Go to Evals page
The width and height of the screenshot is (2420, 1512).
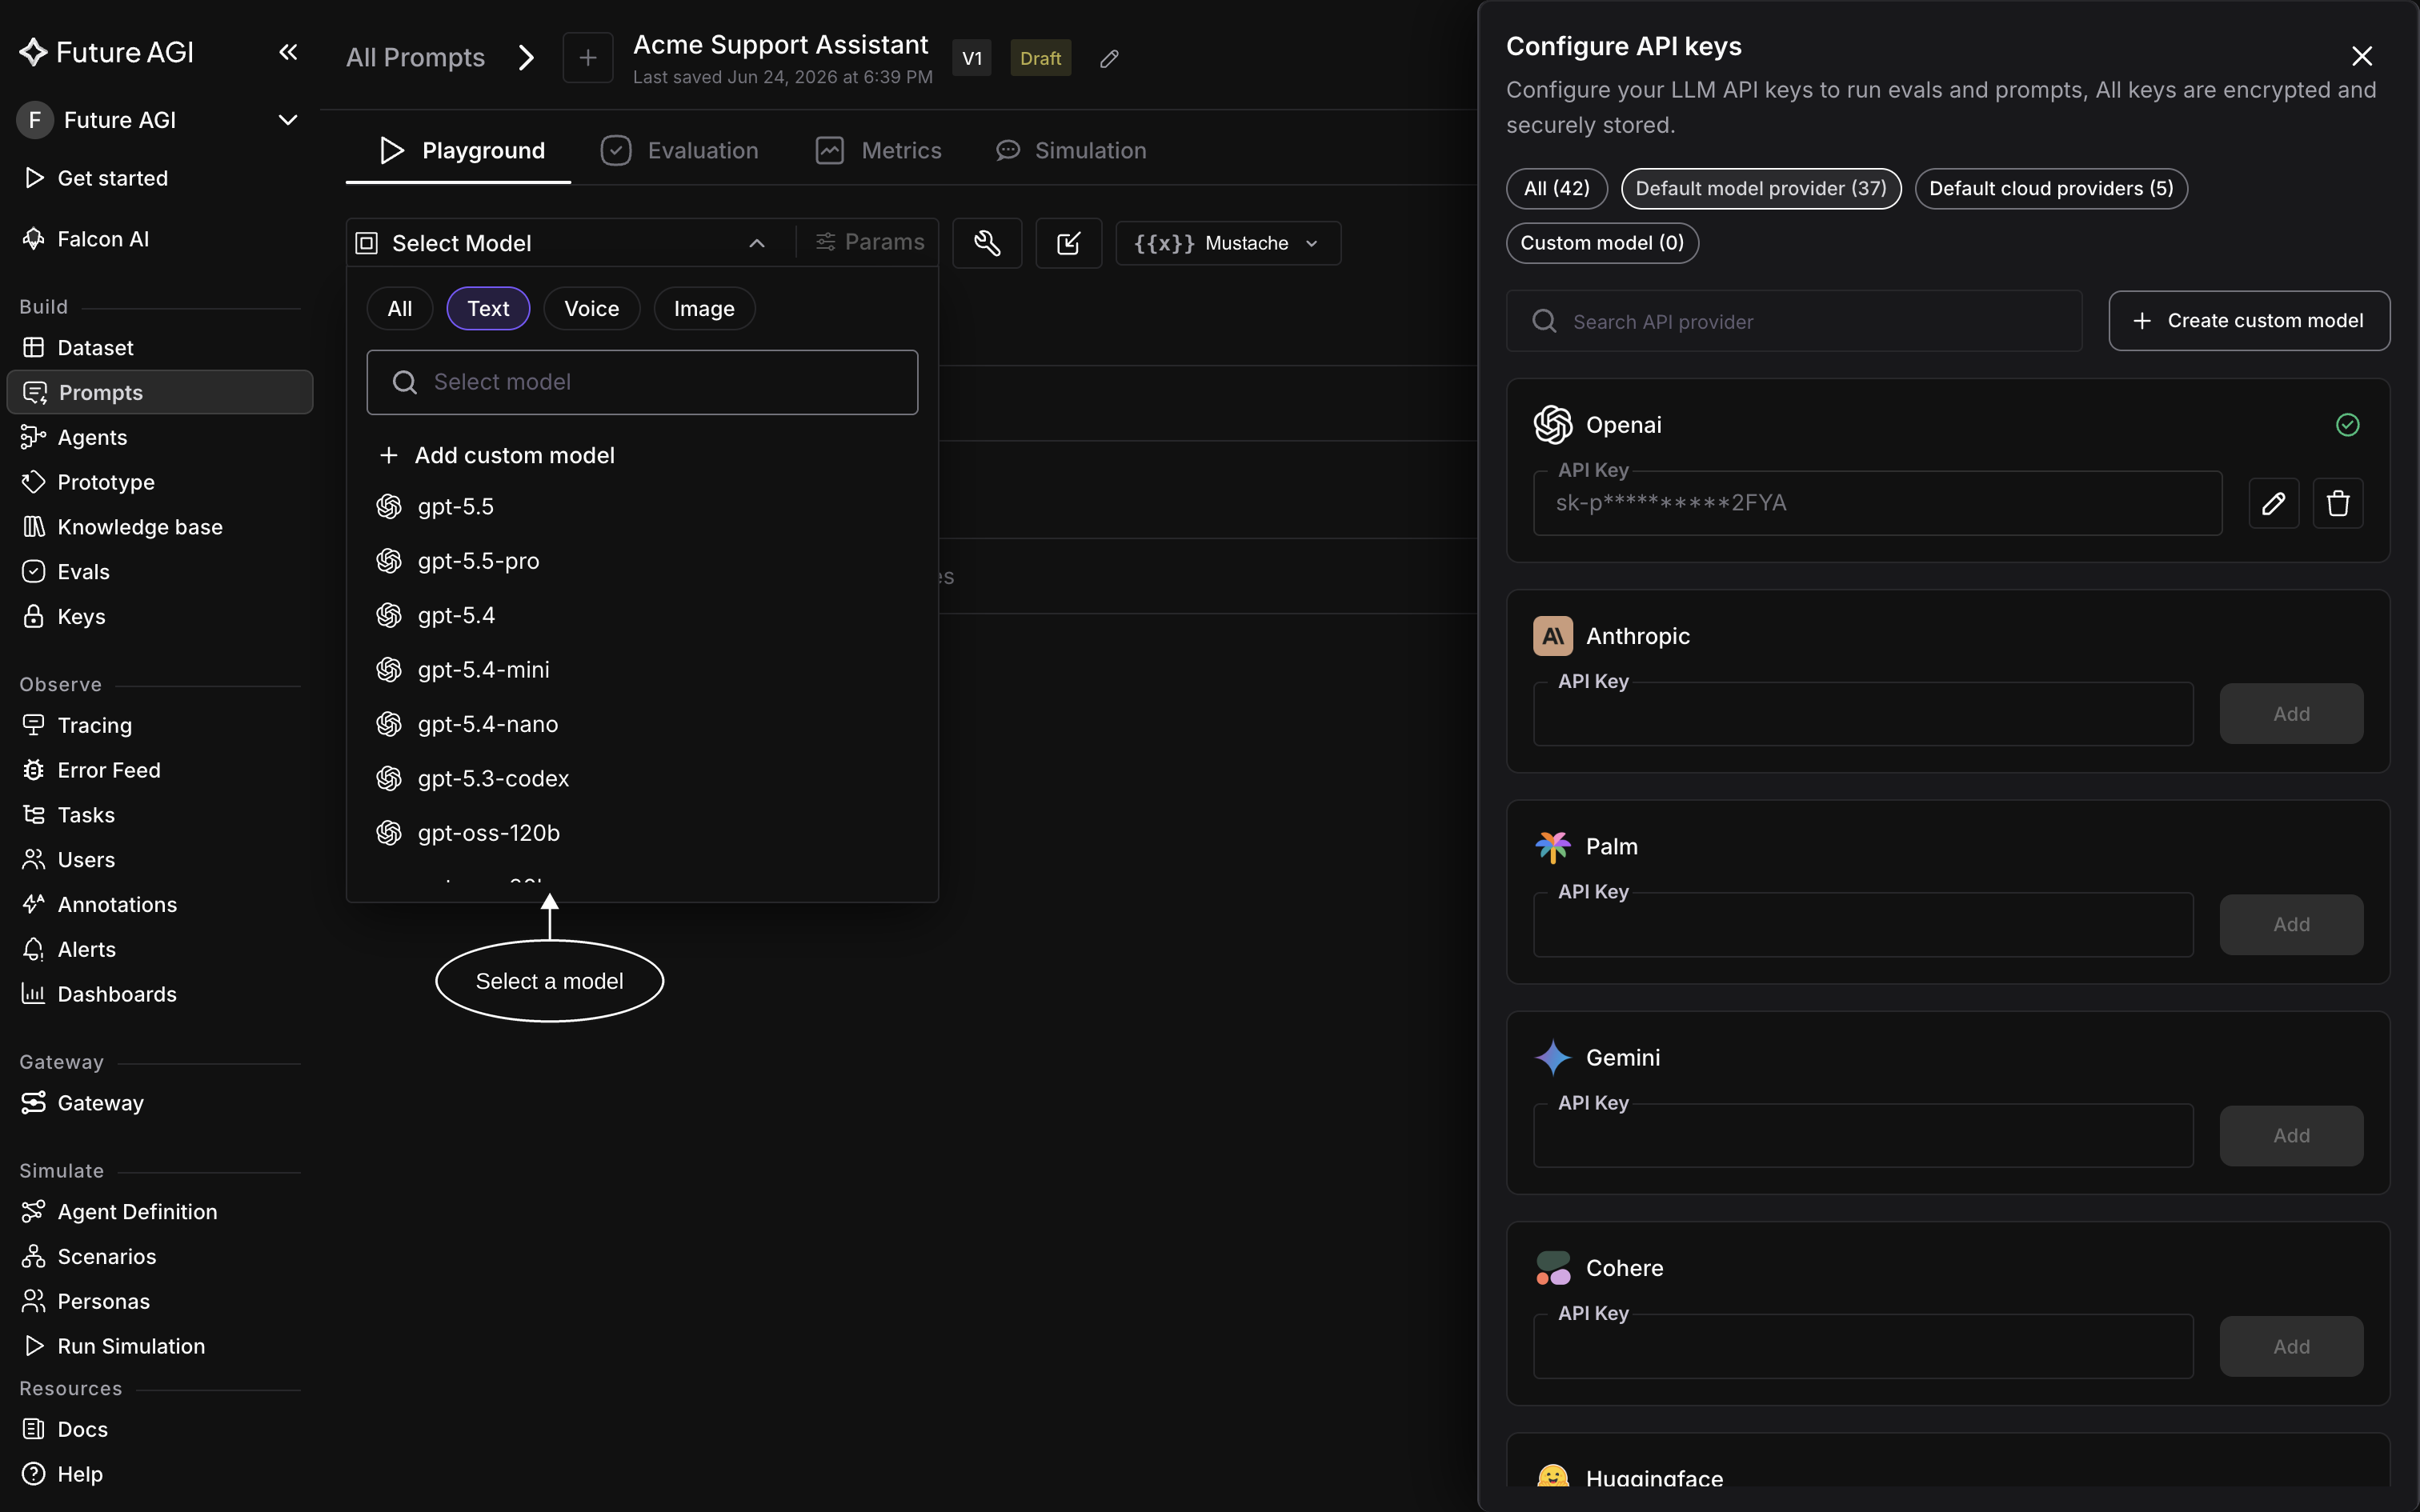tap(65, 572)
